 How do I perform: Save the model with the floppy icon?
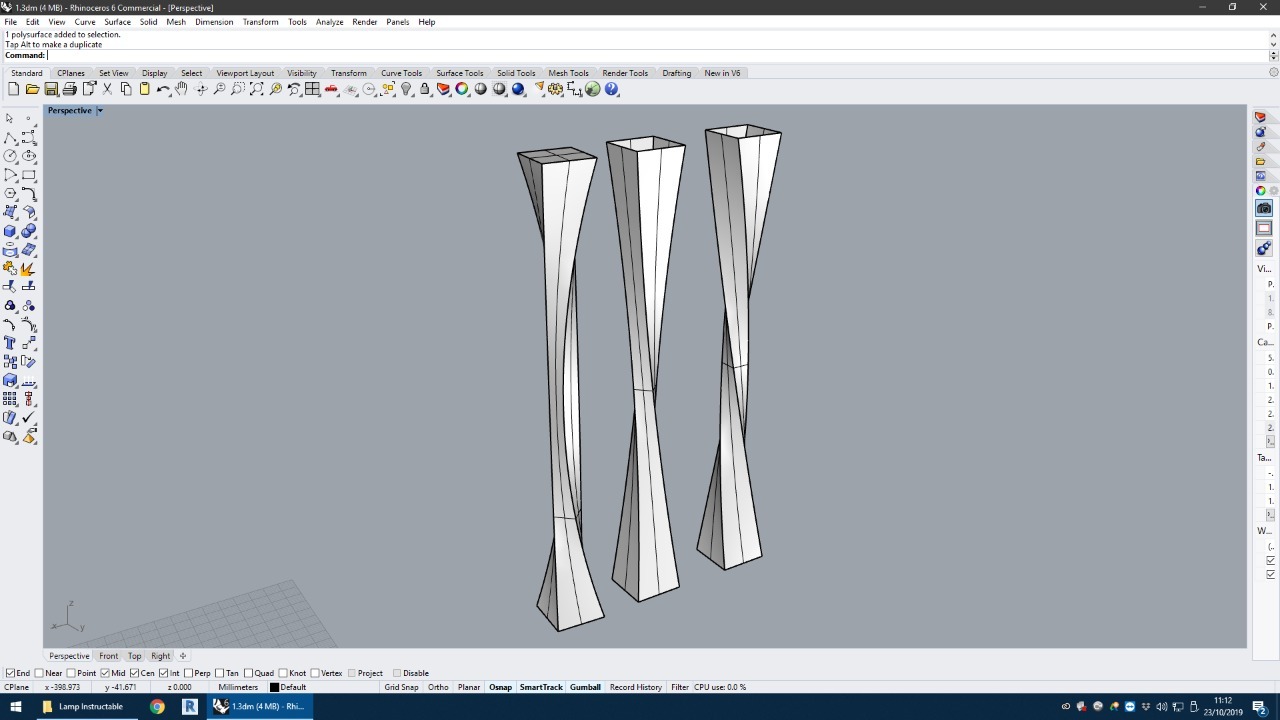[x=51, y=89]
